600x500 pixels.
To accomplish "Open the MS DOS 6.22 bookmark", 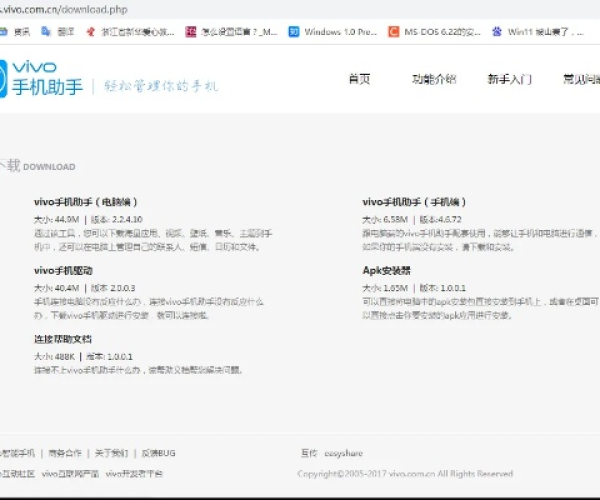I will [434, 32].
